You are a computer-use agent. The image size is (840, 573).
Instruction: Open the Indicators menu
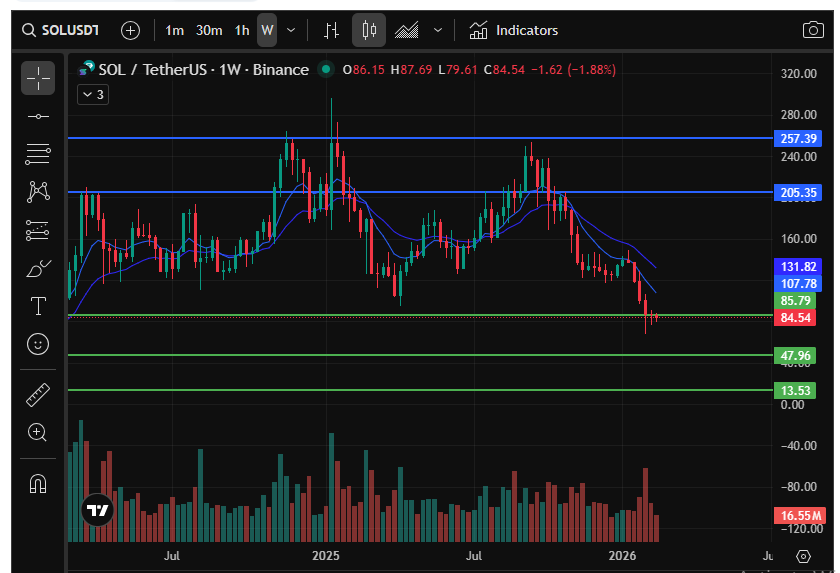[513, 31]
